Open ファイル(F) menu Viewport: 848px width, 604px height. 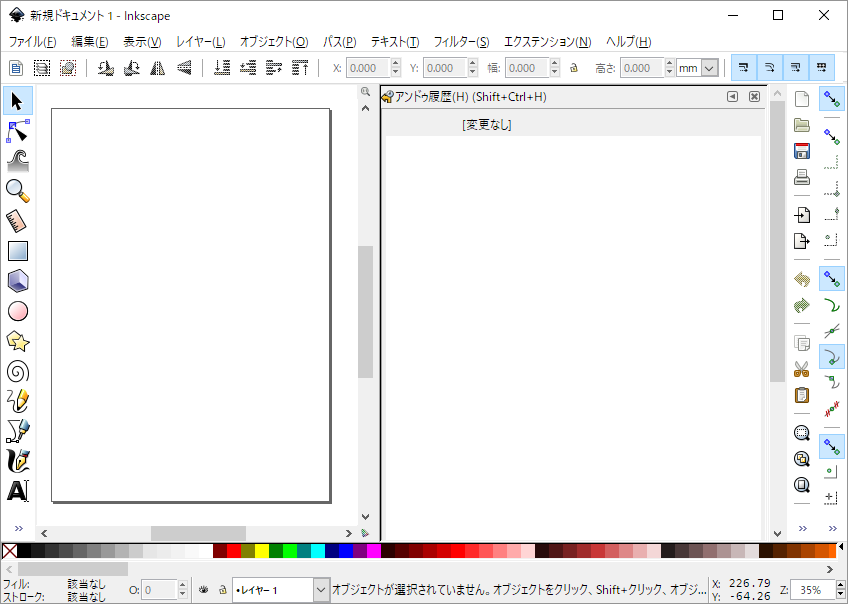click(32, 42)
